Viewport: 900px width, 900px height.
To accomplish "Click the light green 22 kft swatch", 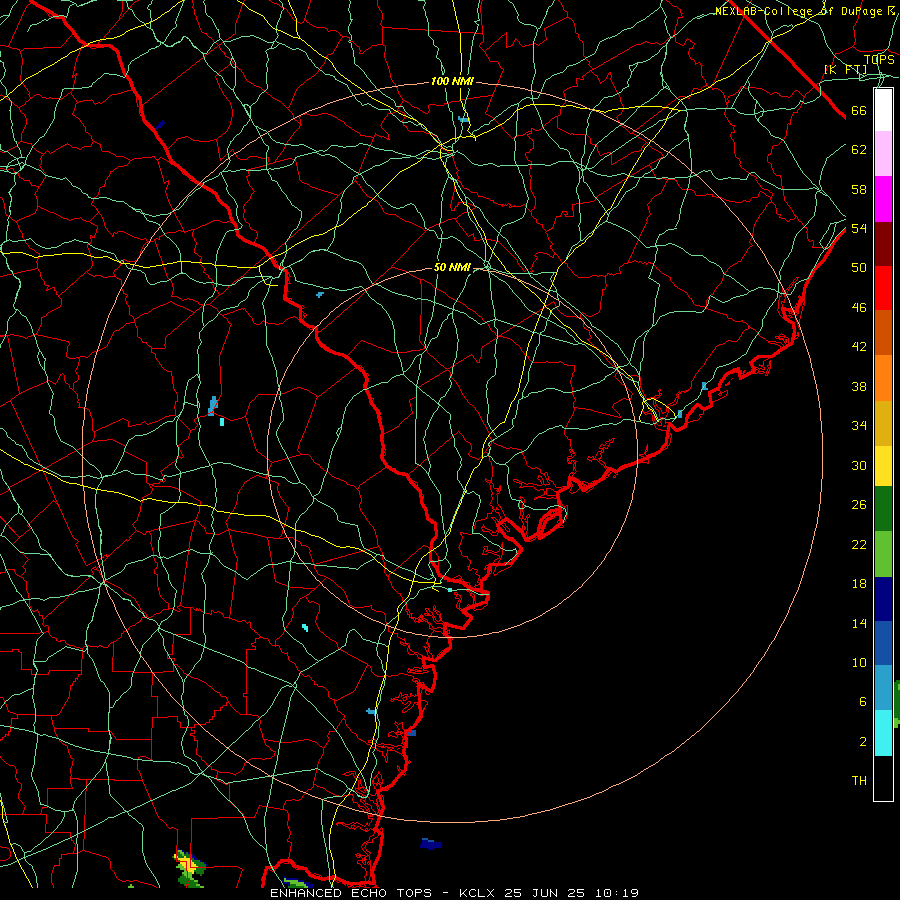I will 883,554.
